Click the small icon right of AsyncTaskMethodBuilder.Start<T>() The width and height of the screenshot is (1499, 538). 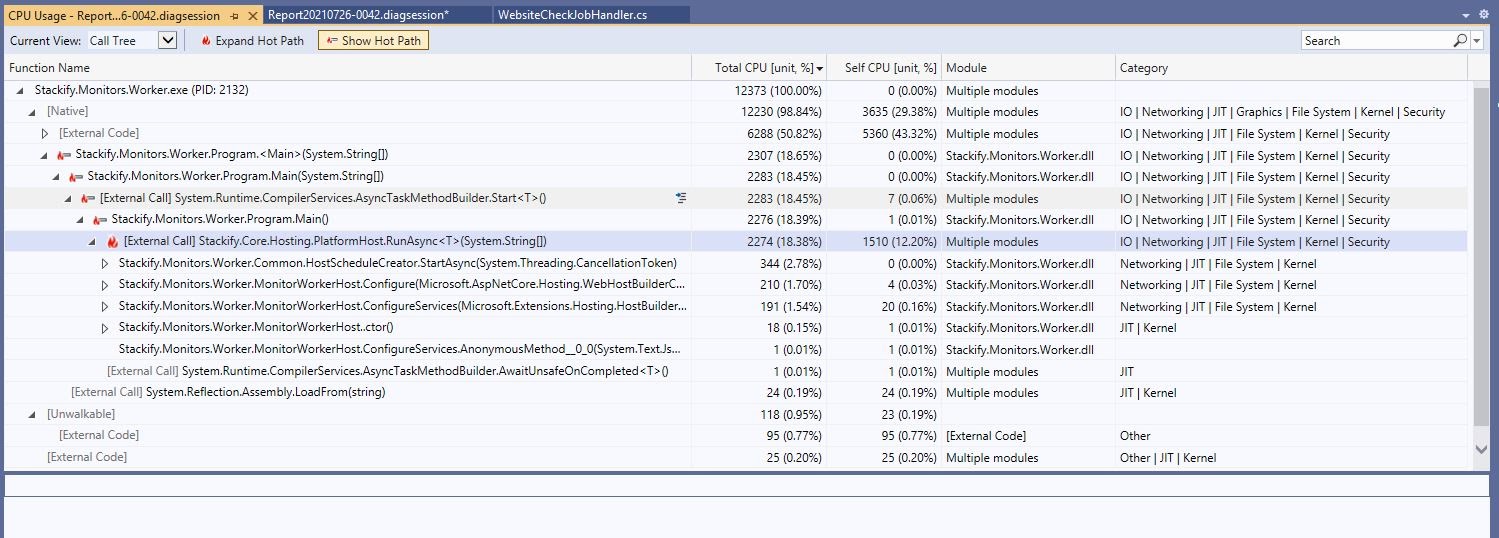point(681,198)
